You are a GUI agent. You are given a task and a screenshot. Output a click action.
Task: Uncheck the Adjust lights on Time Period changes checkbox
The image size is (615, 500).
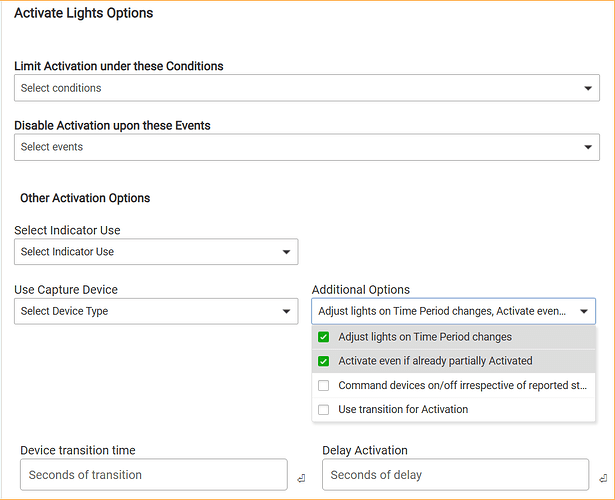click(323, 337)
